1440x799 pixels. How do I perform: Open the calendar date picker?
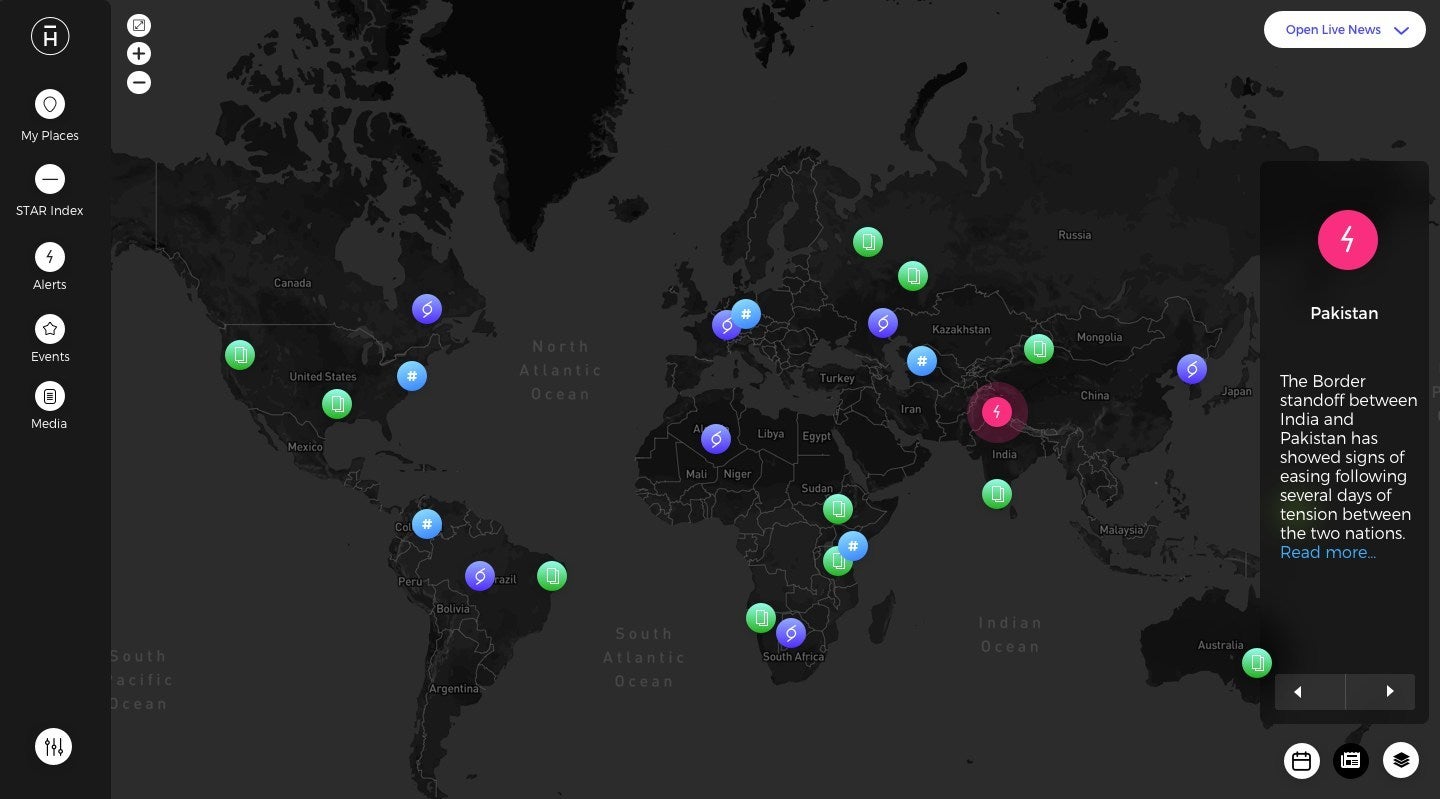[1301, 761]
